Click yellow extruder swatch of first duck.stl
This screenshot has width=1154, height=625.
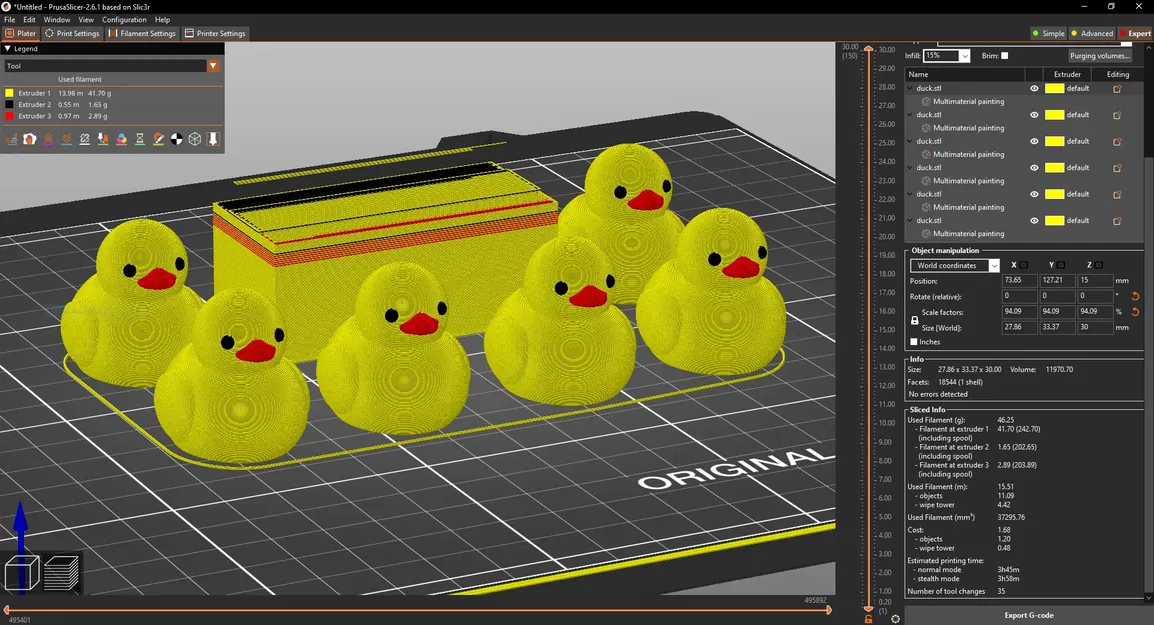[x=1055, y=88]
